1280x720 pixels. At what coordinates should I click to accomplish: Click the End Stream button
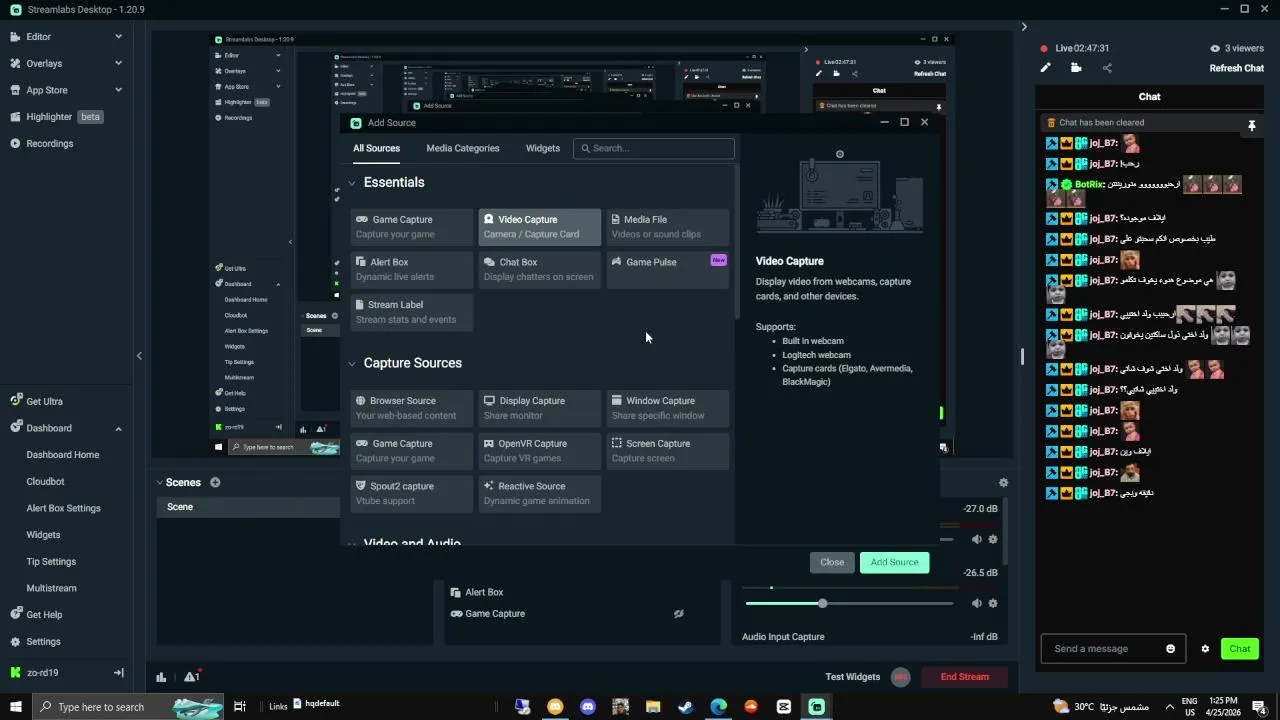pos(964,677)
